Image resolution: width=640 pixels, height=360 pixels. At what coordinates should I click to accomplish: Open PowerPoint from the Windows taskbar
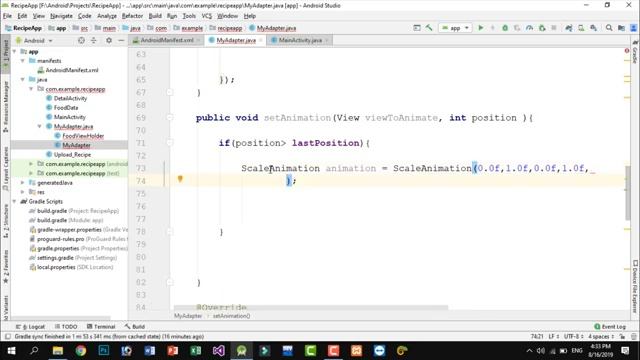point(172,350)
